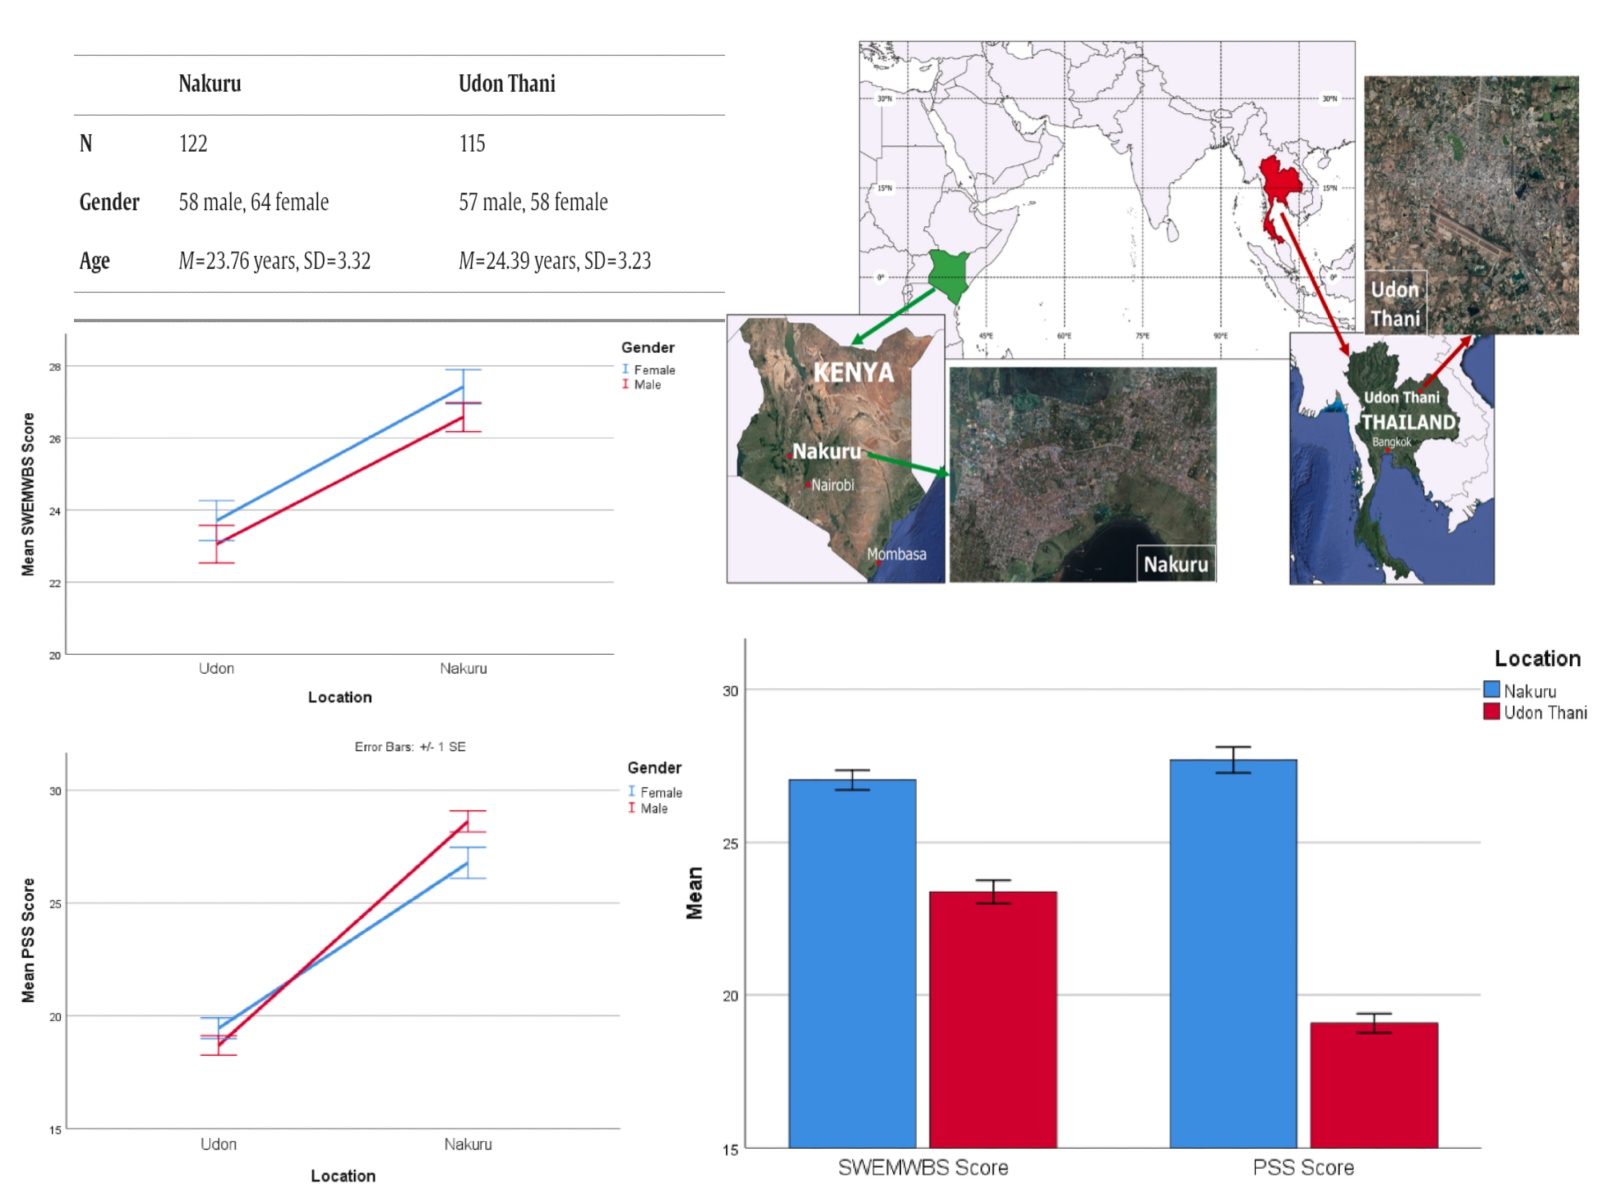This screenshot has width=1600, height=1200.
Task: Select the Male legend marker in PSS chart
Action: (632, 808)
